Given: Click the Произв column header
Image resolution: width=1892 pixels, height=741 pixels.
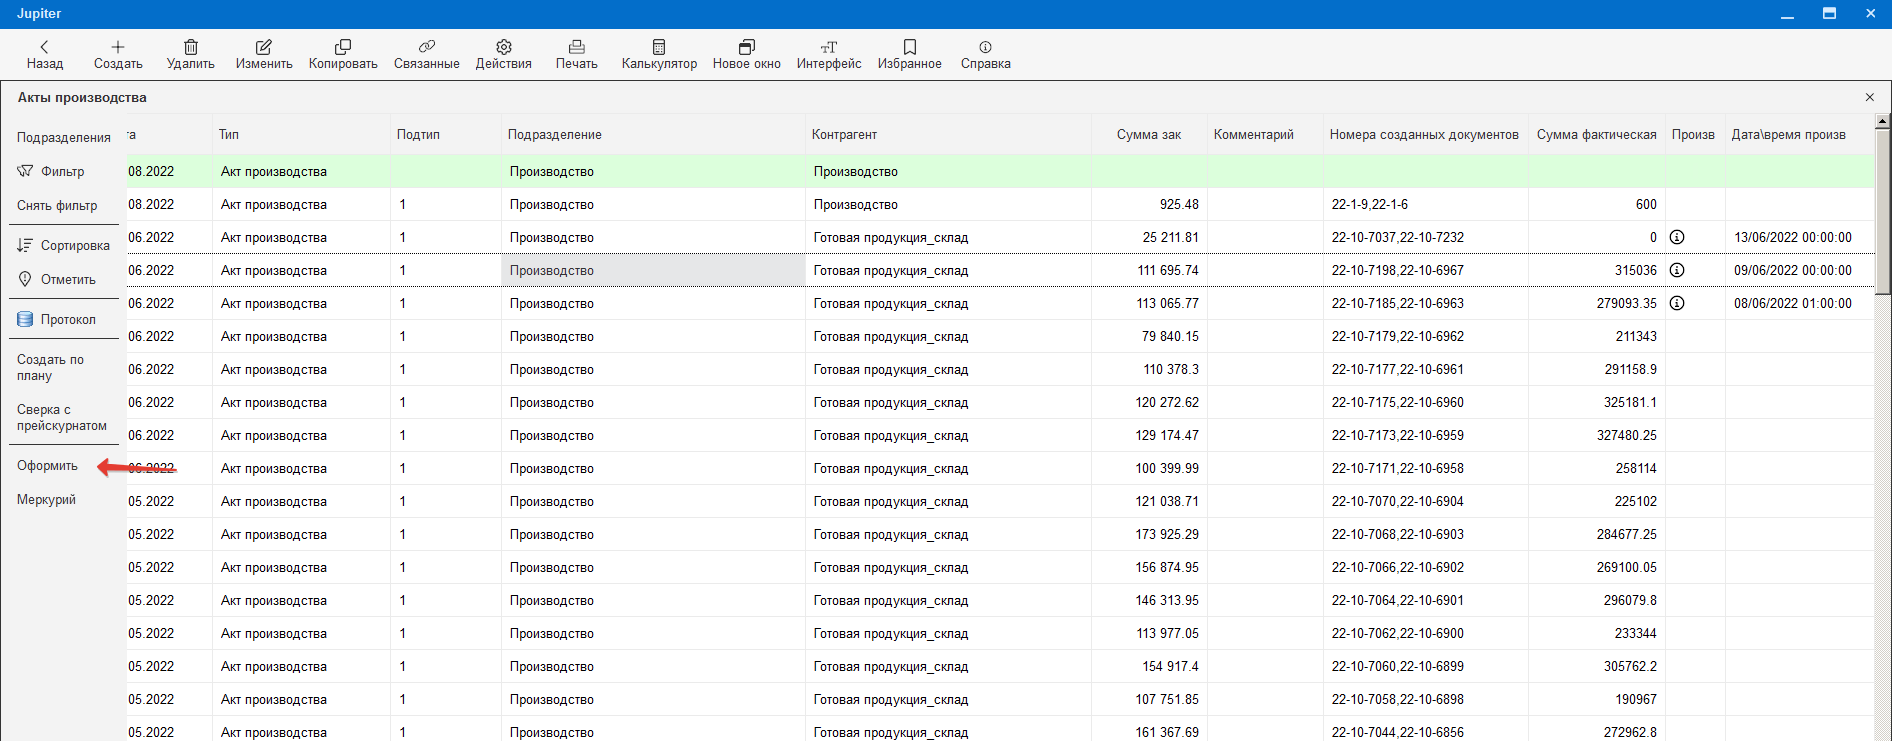Looking at the screenshot, I should coord(1693,134).
